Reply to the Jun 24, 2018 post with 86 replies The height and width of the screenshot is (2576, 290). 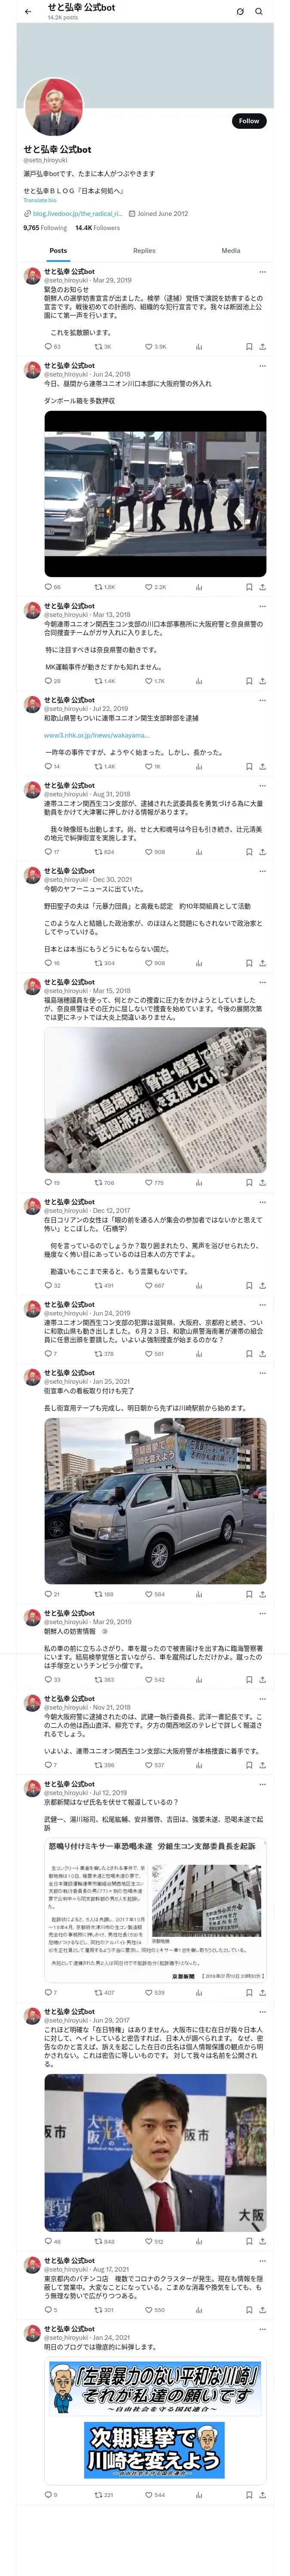pyautogui.click(x=53, y=587)
